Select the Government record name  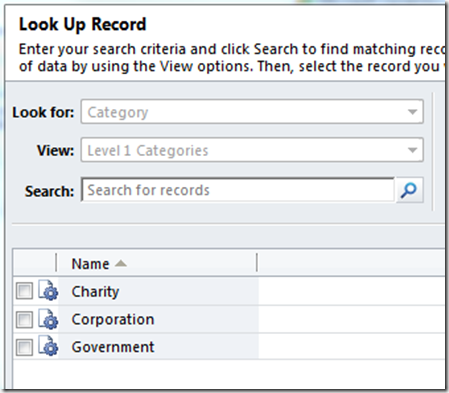click(x=113, y=347)
